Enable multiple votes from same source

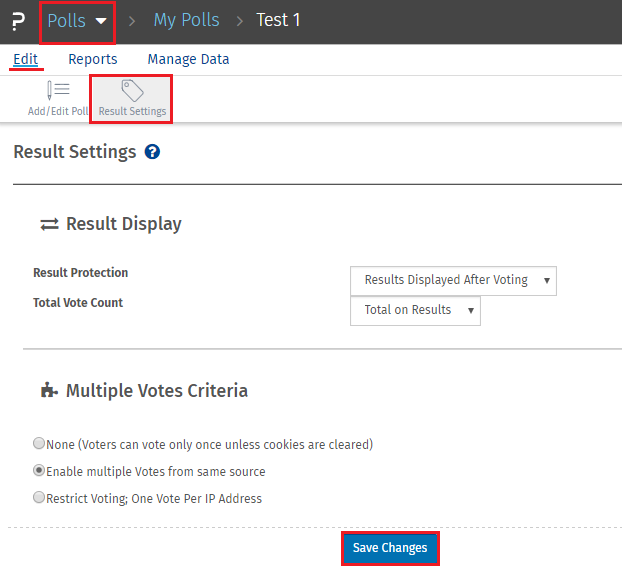click(x=39, y=471)
